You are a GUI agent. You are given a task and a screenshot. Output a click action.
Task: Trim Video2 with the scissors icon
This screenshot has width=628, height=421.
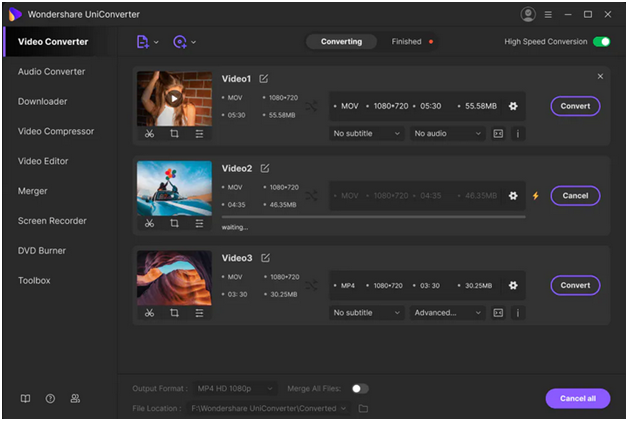(x=149, y=224)
